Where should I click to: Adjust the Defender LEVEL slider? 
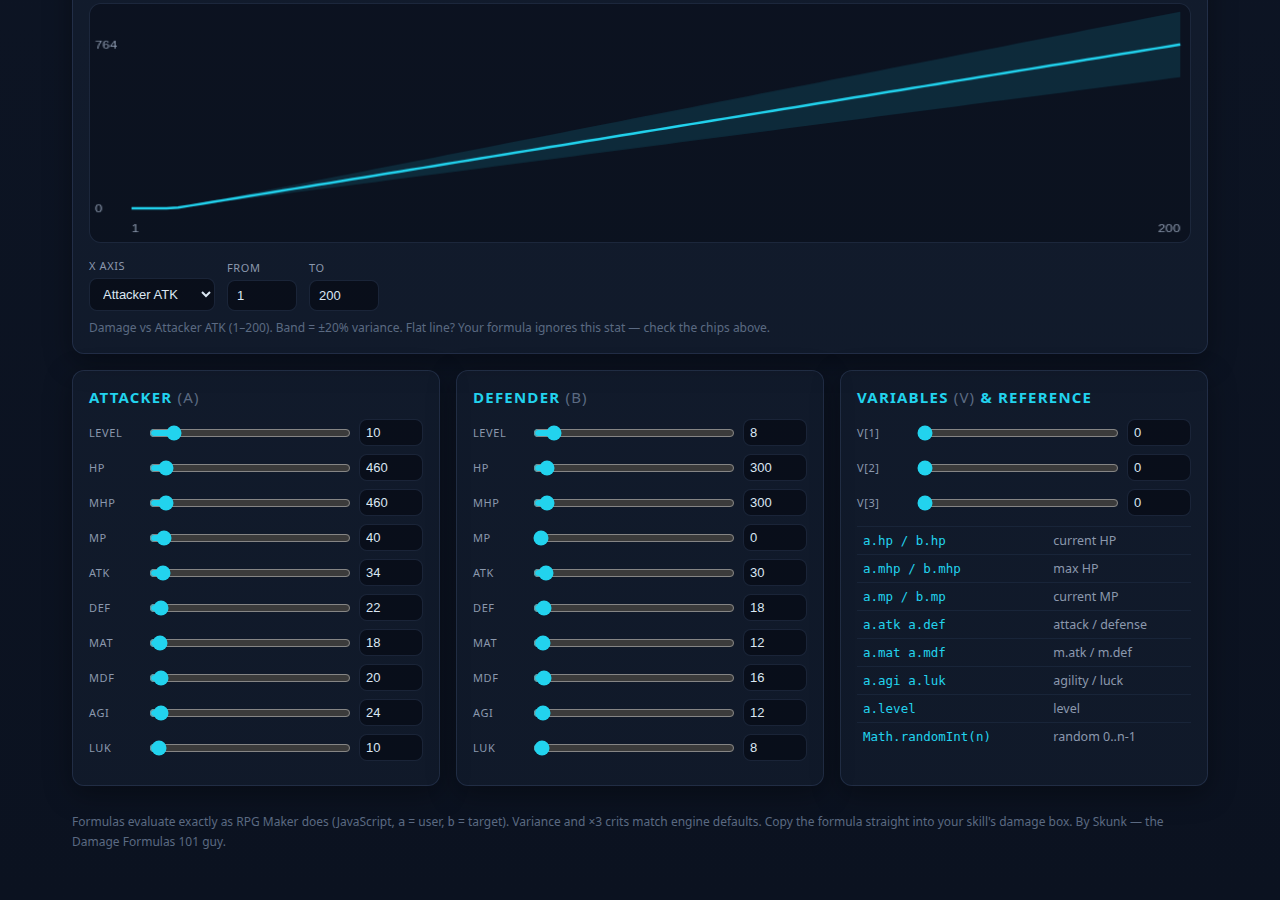[634, 433]
